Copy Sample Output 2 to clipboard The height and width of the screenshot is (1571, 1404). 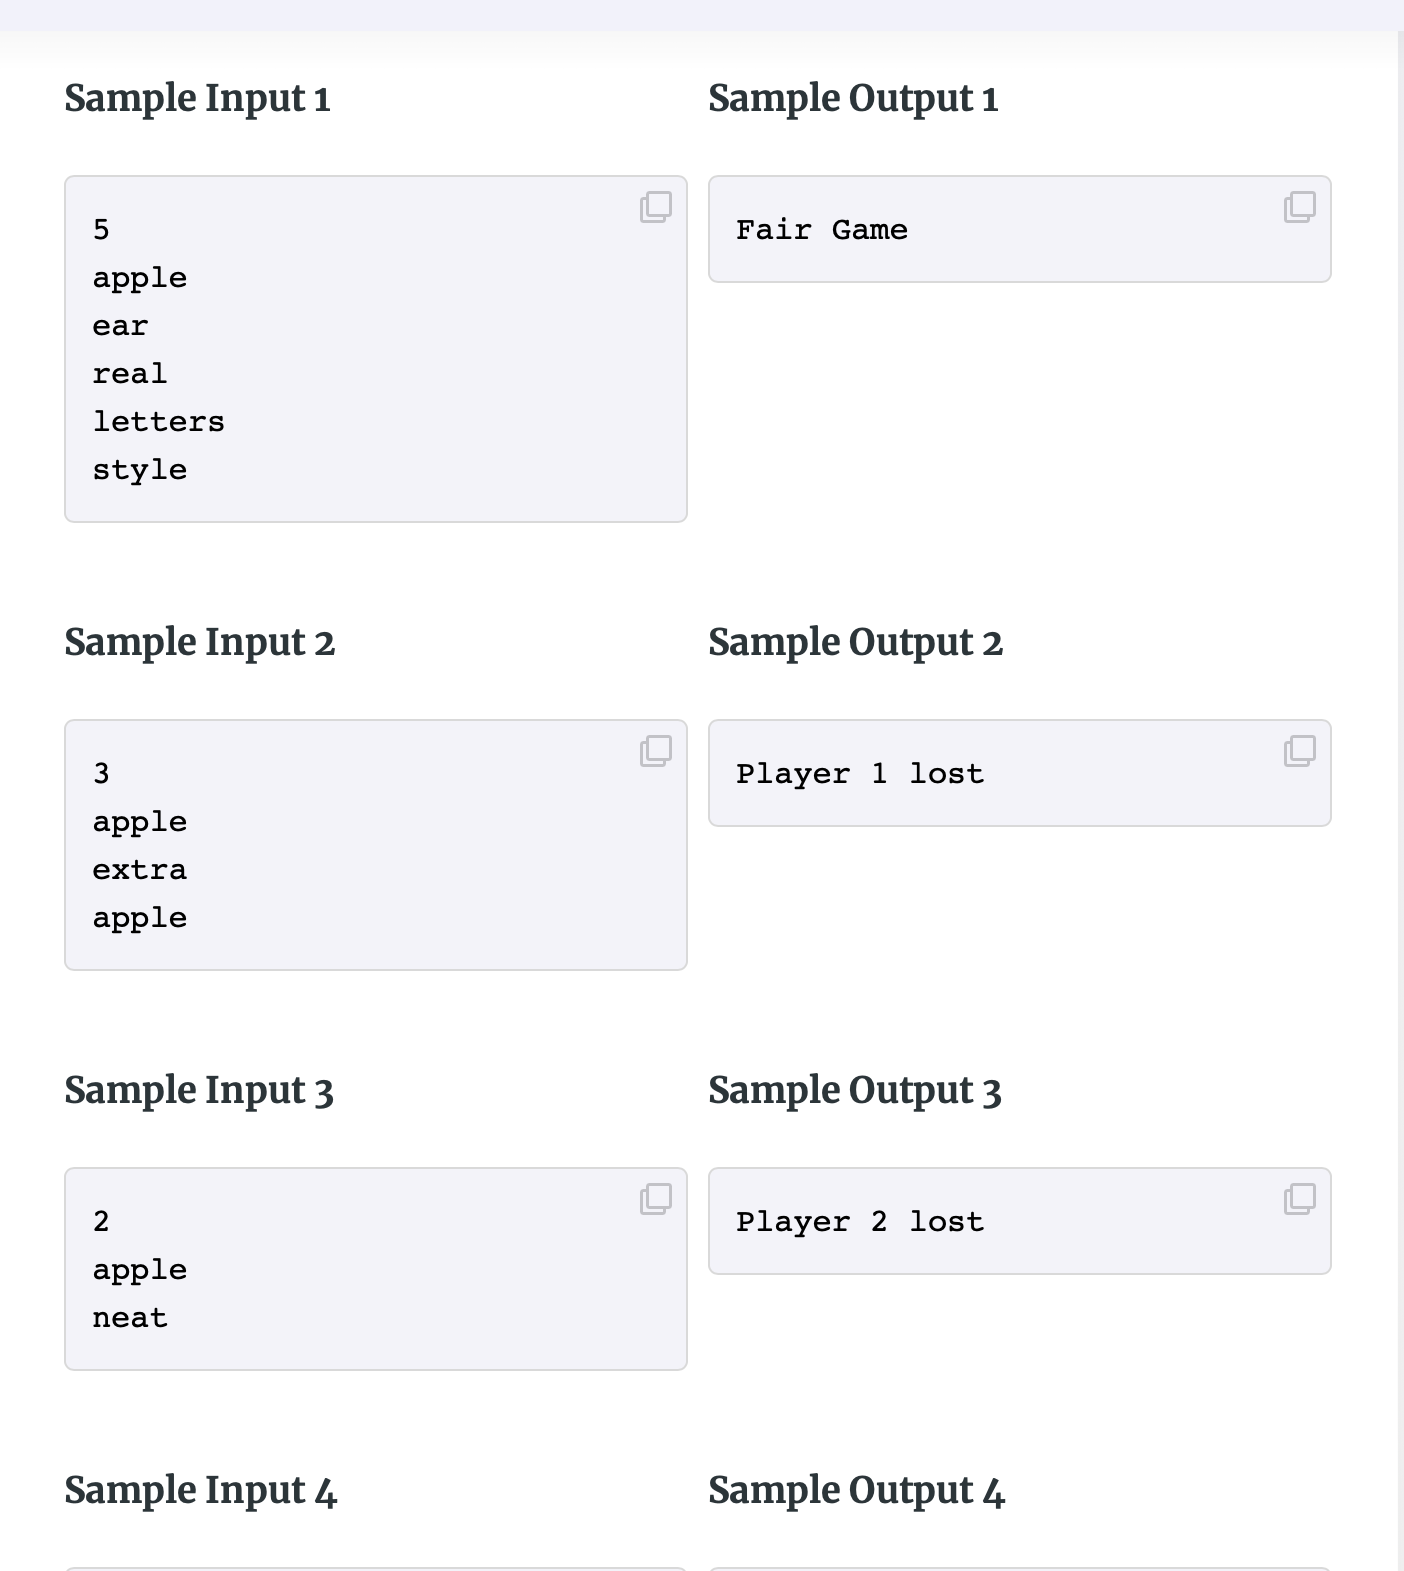[x=1299, y=751]
